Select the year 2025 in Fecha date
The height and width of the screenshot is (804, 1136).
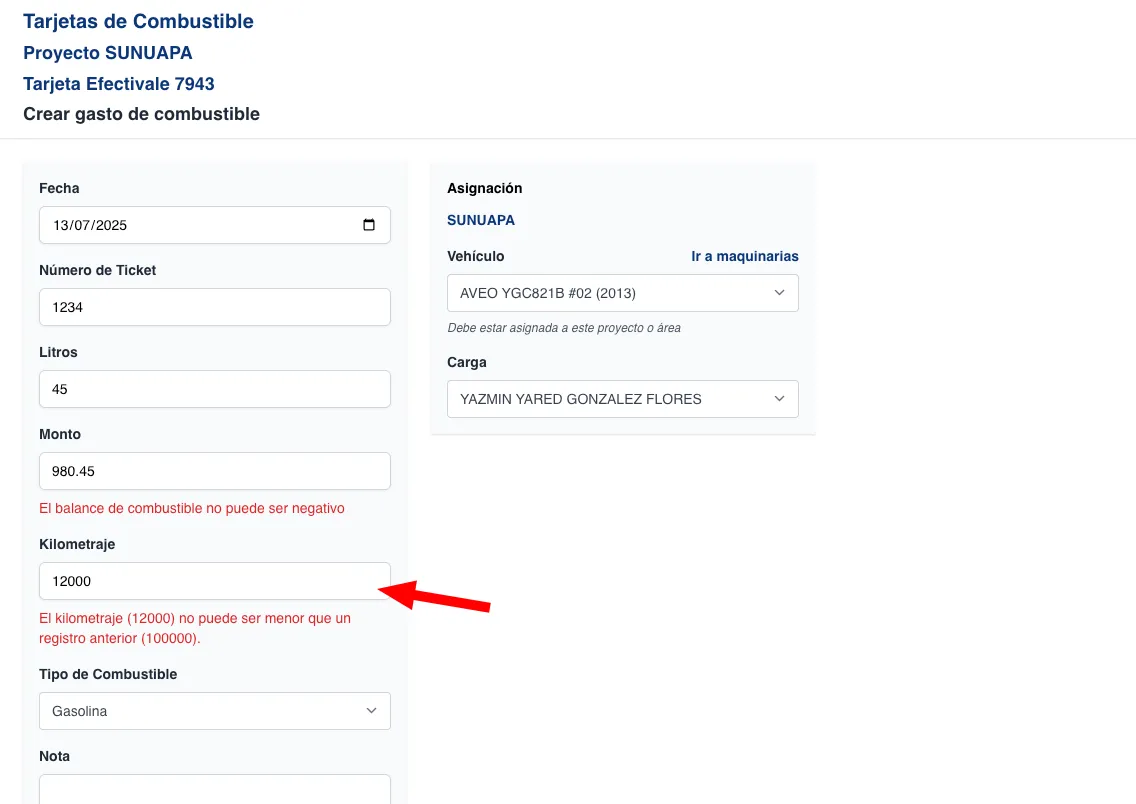point(112,225)
